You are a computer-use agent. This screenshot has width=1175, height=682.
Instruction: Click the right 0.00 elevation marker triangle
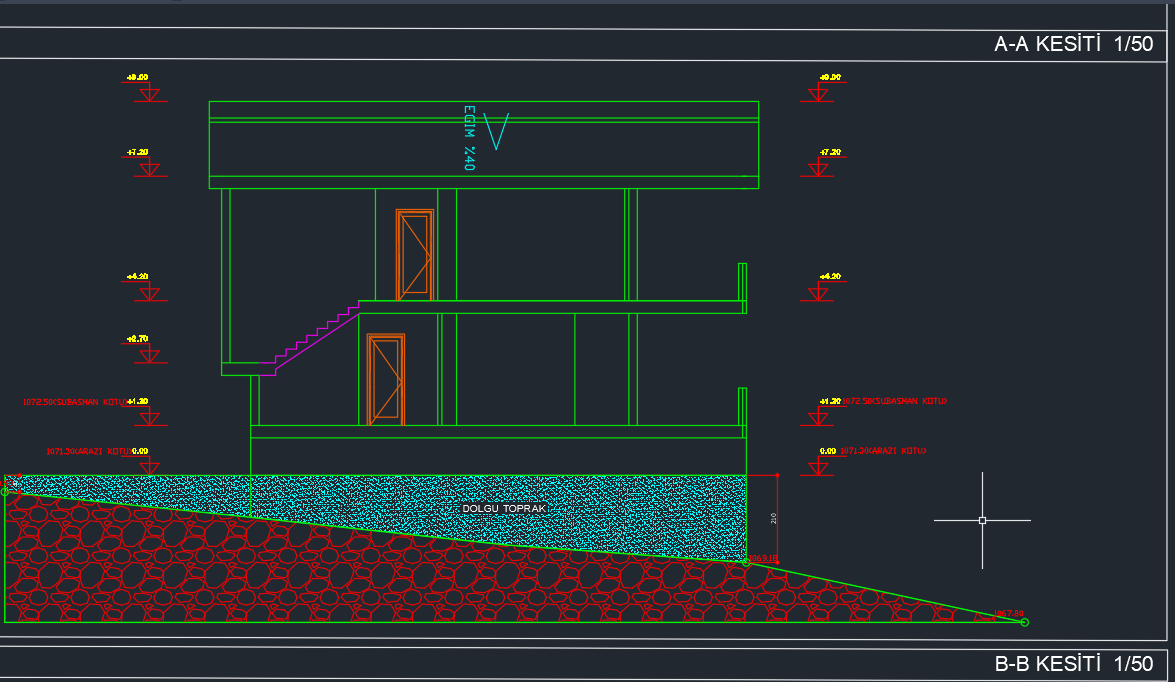[819, 466]
